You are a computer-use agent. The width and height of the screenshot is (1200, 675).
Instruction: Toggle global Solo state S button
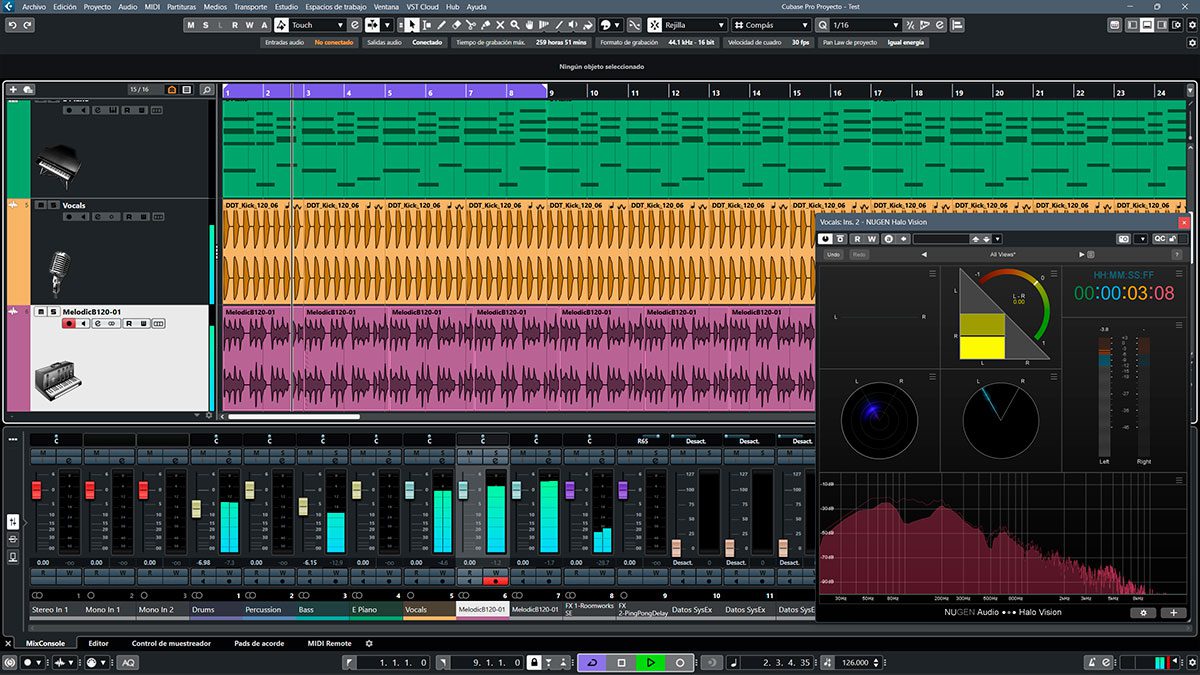(206, 25)
